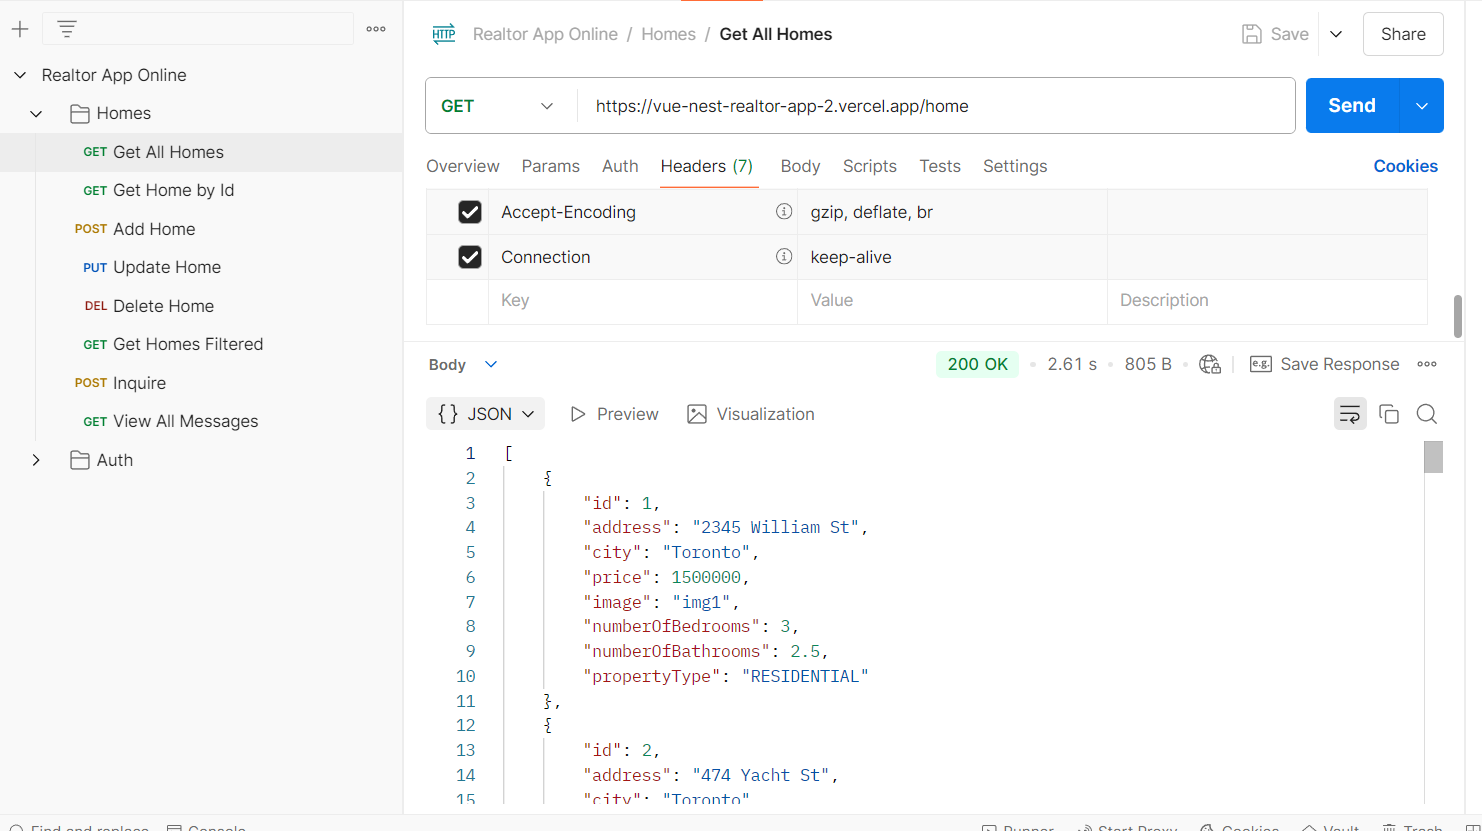Open the JSON format dropdown
1482x831 pixels.
[x=486, y=414]
